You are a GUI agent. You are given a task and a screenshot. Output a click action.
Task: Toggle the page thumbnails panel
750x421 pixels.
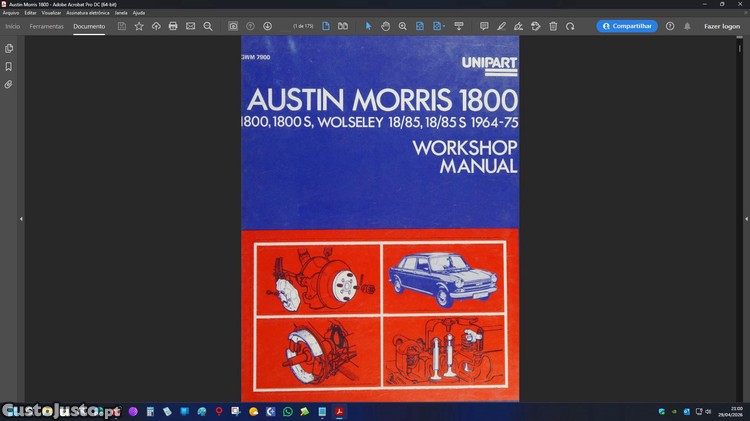pyautogui.click(x=9, y=48)
